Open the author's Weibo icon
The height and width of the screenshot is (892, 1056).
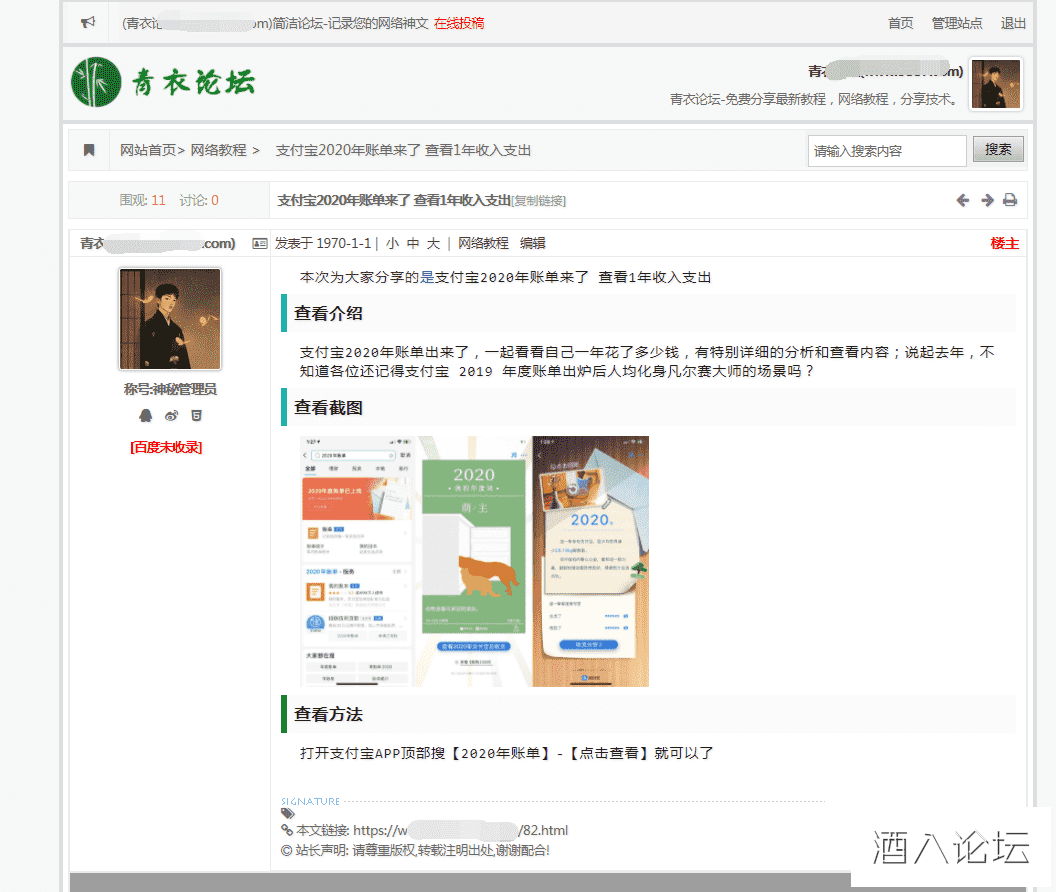click(x=172, y=416)
